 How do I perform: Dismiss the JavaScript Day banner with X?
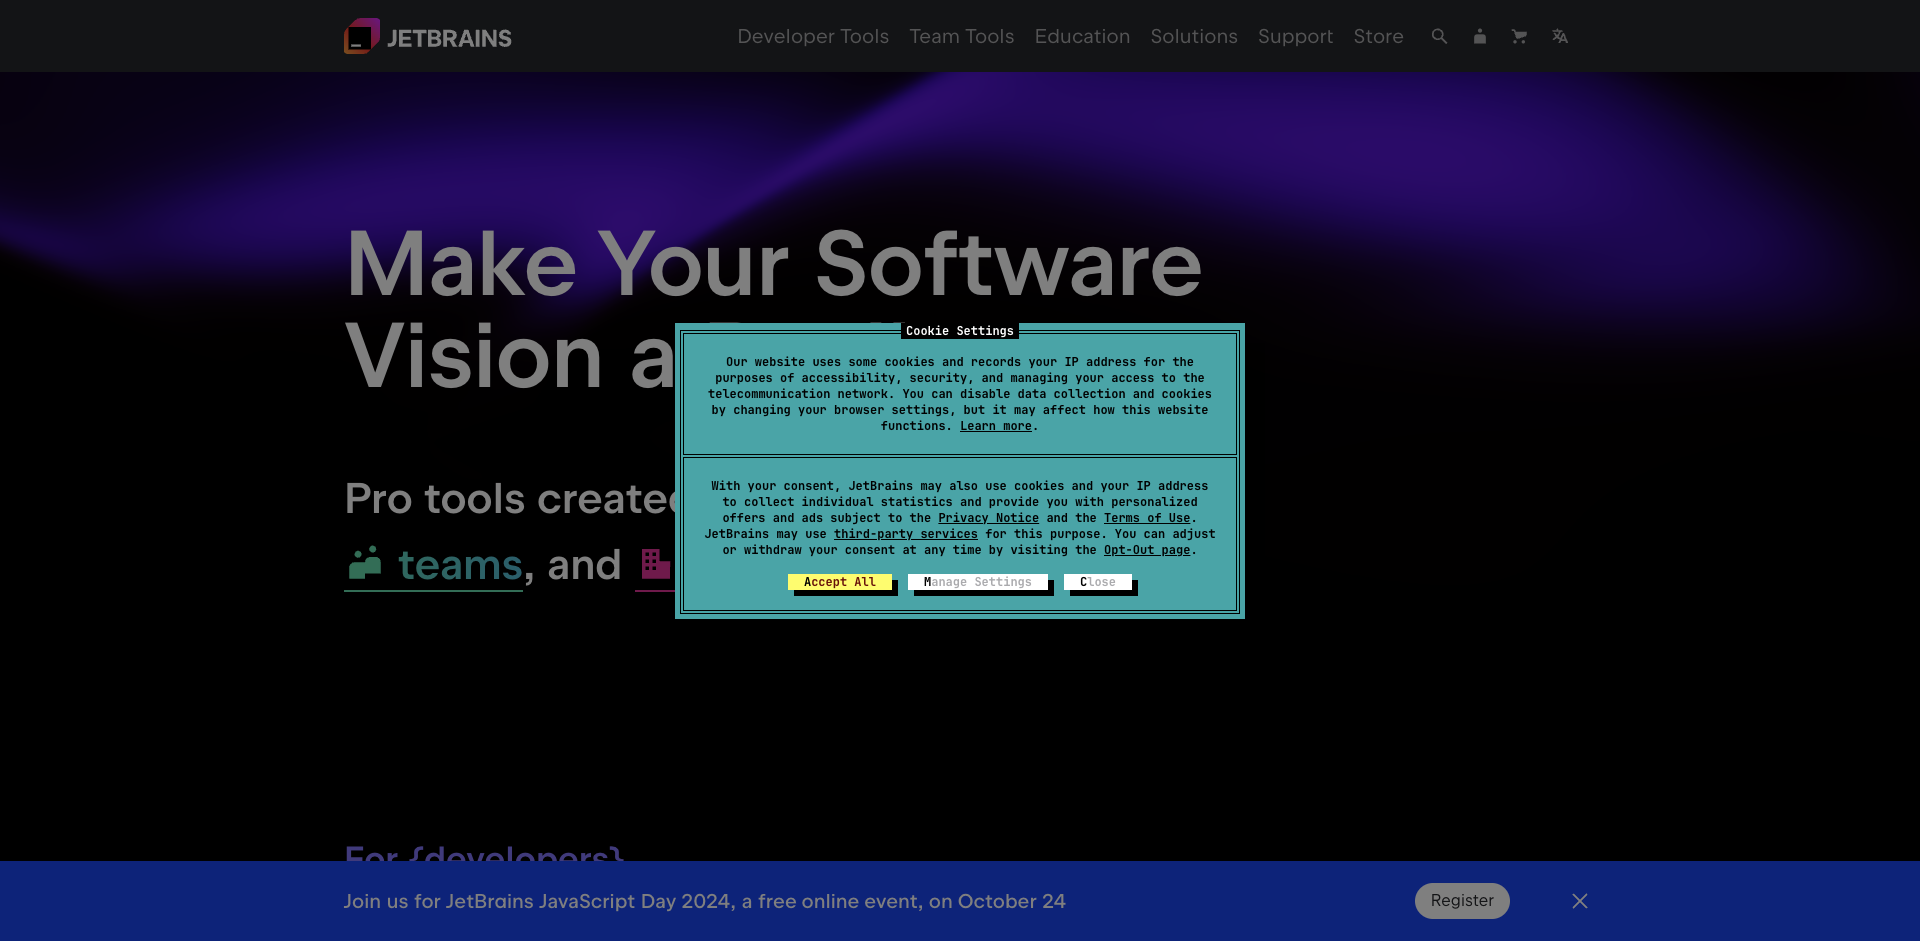pos(1579,901)
